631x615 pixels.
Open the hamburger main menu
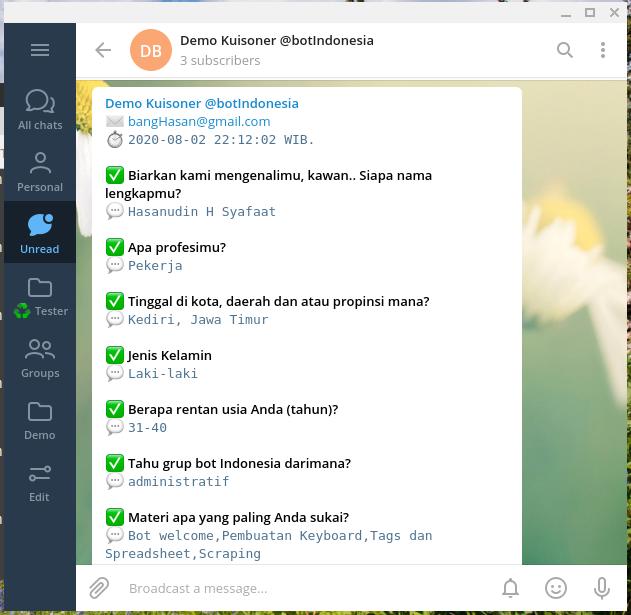40,50
